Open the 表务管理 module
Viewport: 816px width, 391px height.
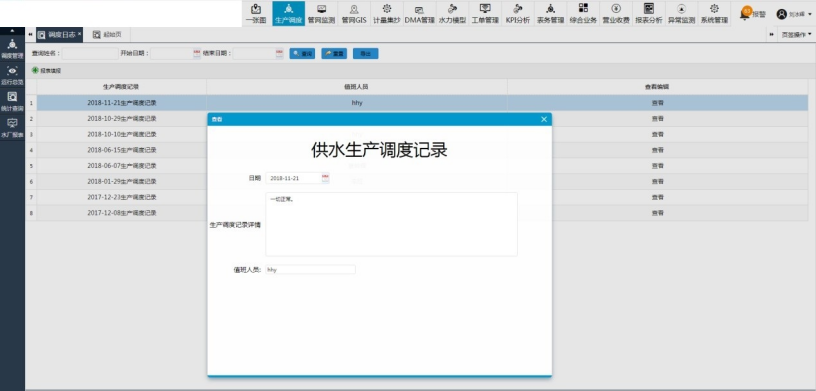pos(551,14)
